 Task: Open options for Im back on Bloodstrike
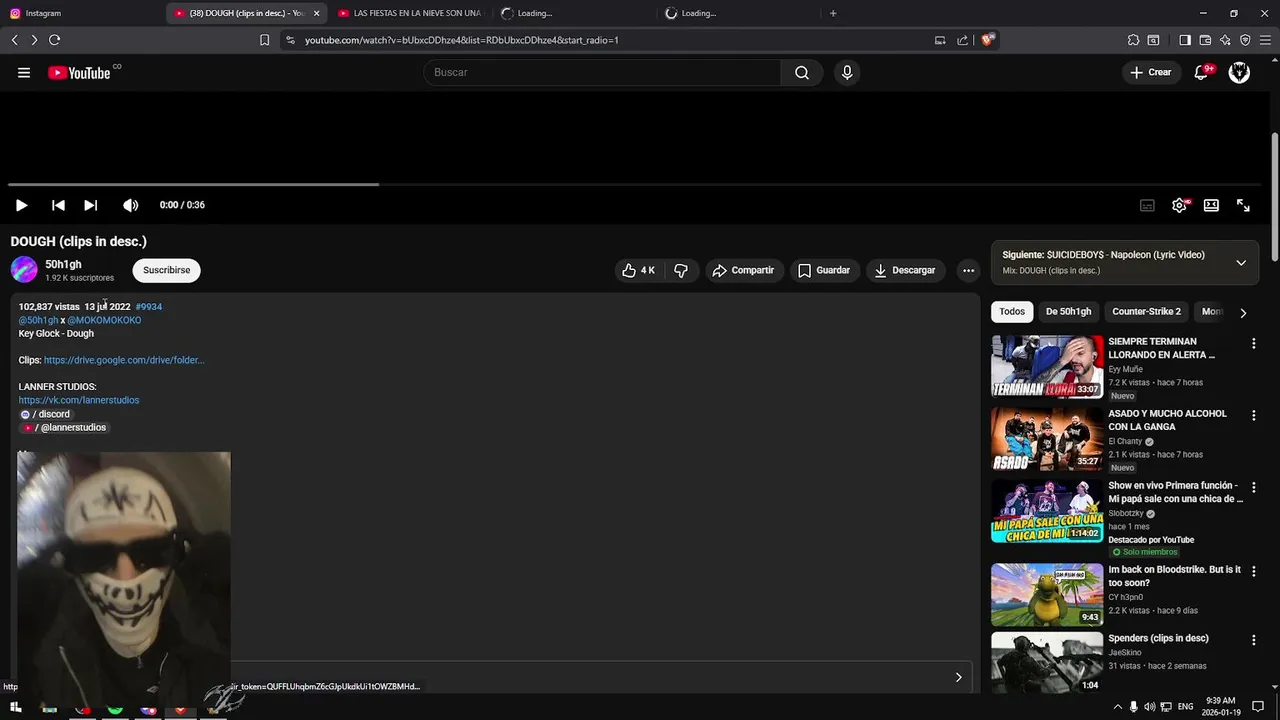pos(1253,572)
